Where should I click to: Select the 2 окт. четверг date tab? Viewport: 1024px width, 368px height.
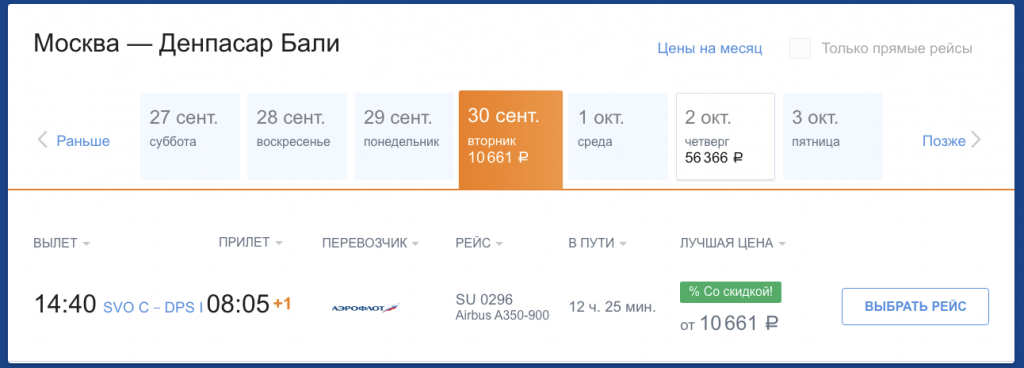click(726, 136)
